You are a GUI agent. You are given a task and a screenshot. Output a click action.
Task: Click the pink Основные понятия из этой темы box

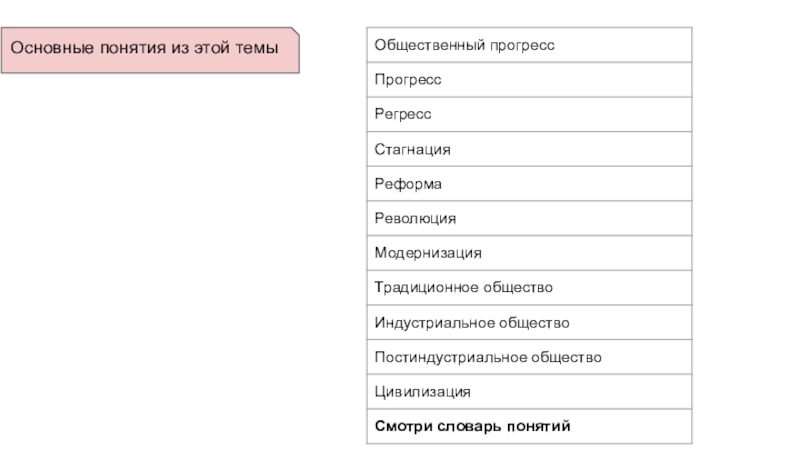pos(150,50)
